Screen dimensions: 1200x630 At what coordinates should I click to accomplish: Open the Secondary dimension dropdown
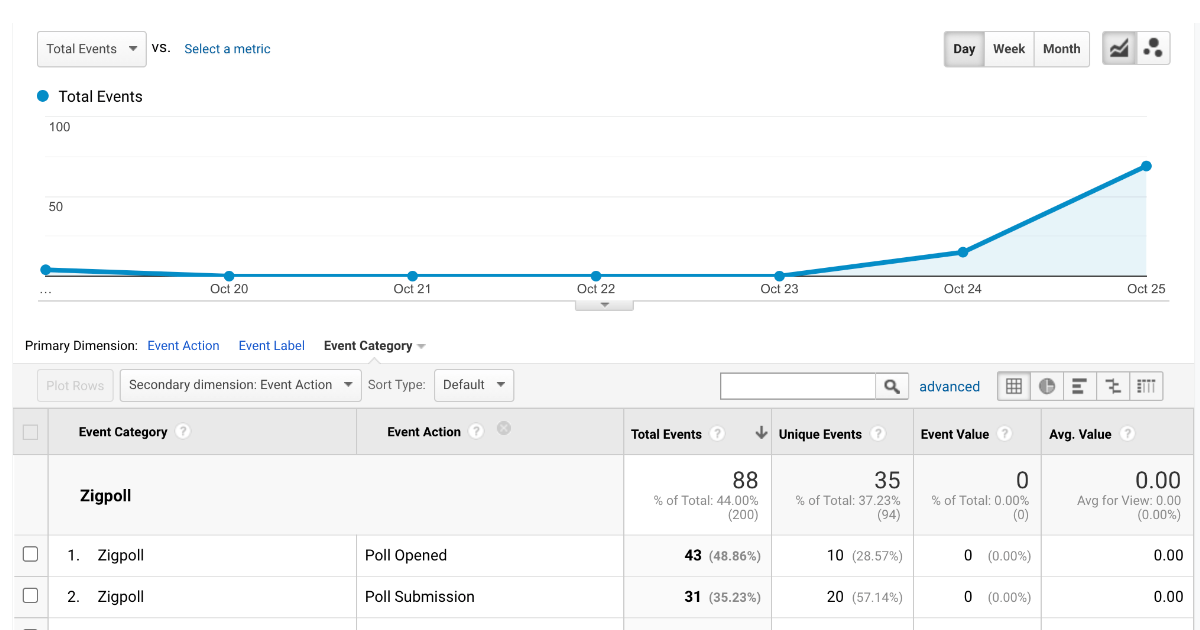tap(239, 385)
